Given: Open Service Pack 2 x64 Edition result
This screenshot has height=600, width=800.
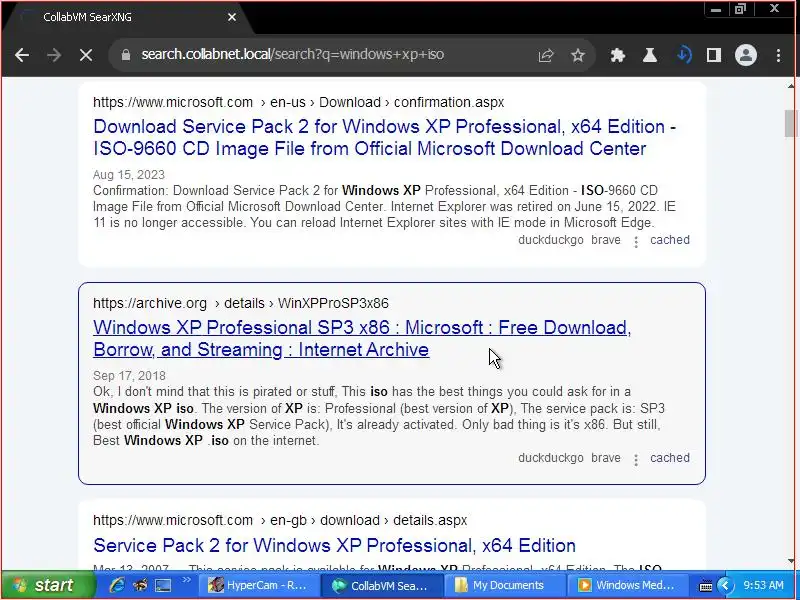Looking at the screenshot, I should (x=334, y=545).
